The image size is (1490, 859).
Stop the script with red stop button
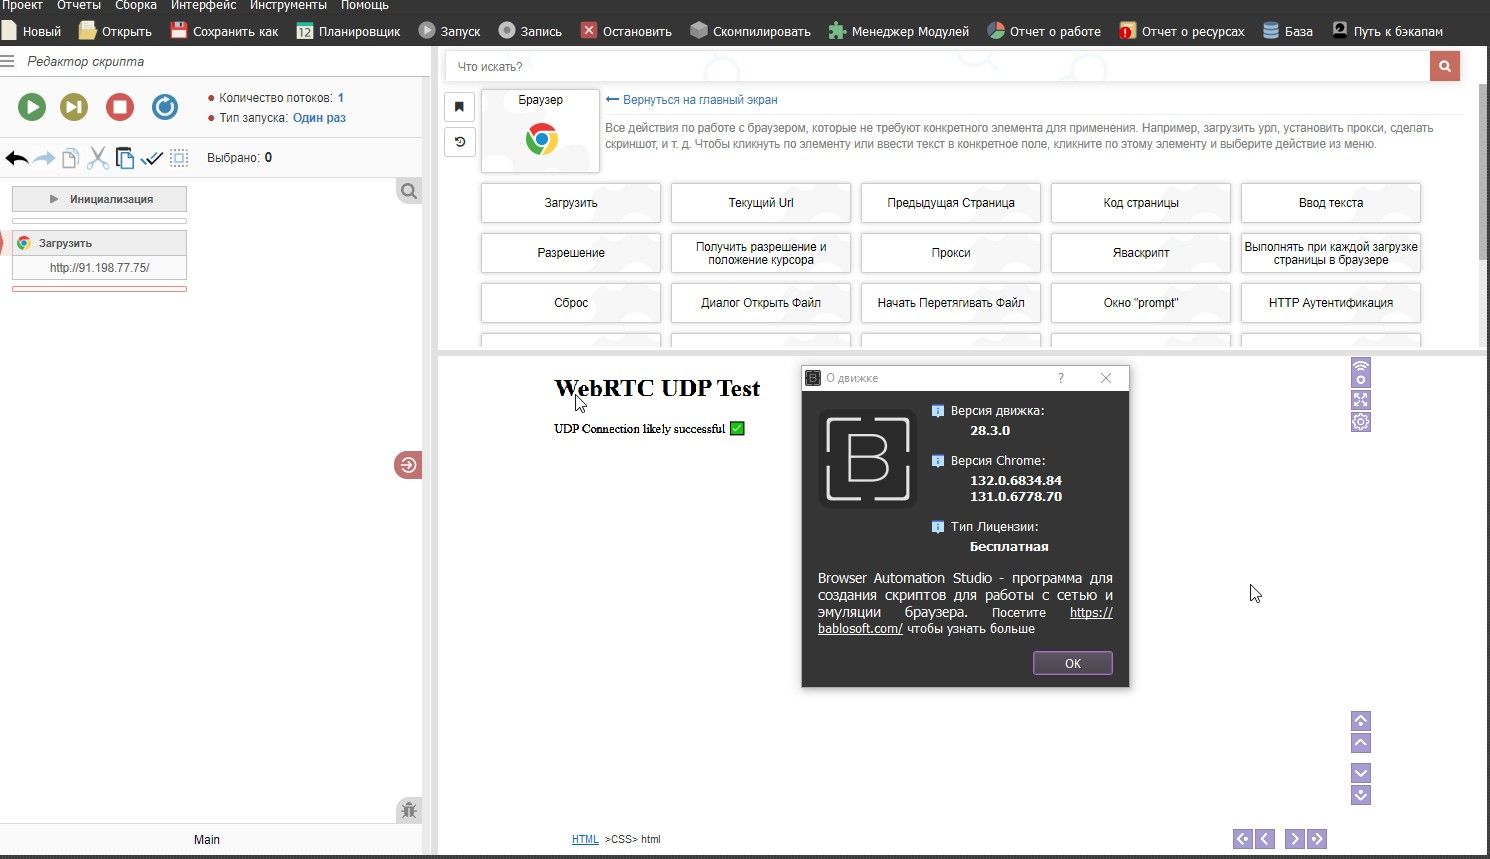click(x=120, y=107)
